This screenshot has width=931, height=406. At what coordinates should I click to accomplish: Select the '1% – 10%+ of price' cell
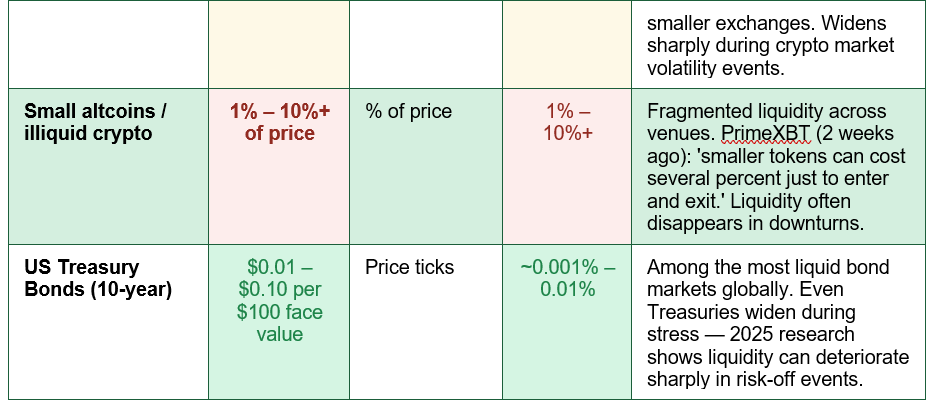(279, 166)
